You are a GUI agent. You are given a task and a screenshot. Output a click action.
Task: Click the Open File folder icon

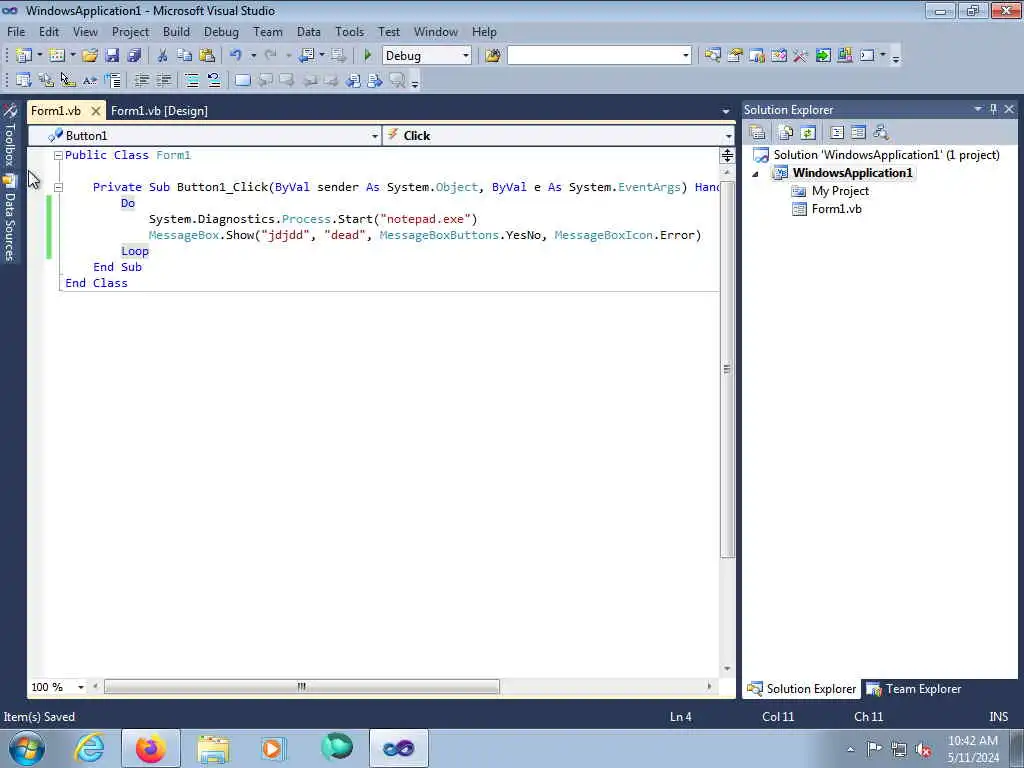[x=89, y=56]
